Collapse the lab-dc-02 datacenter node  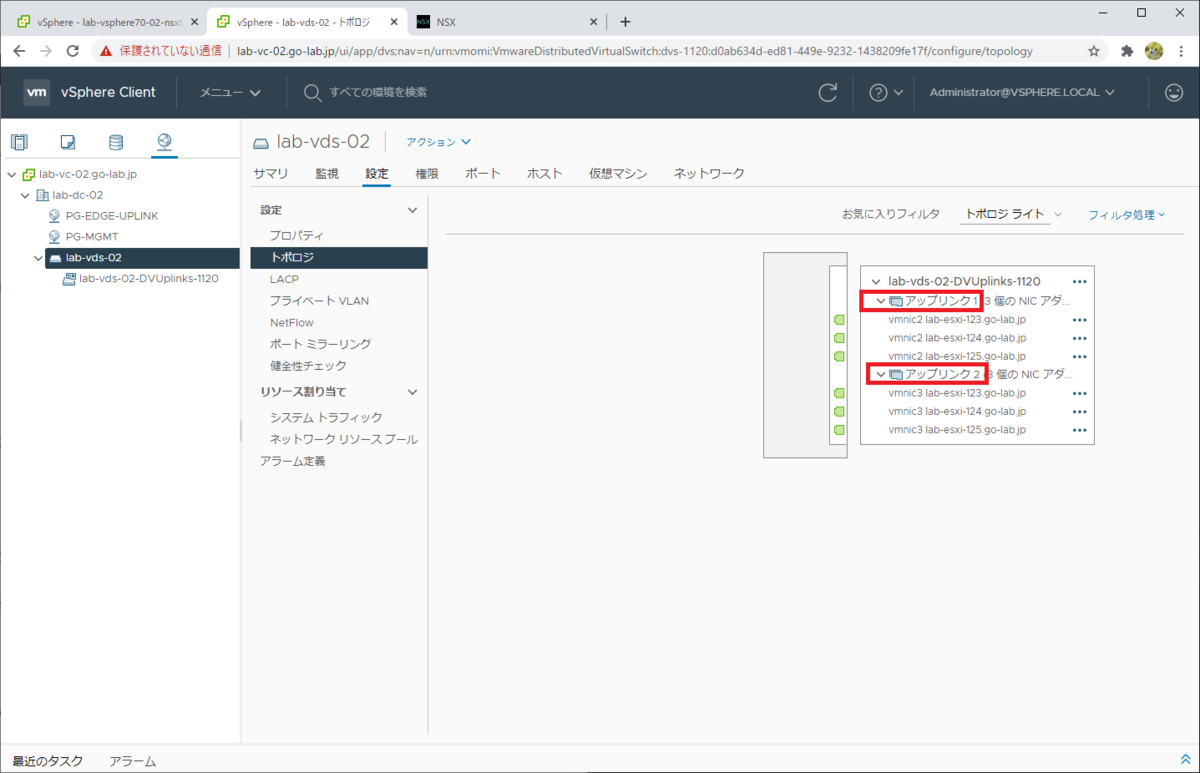25,195
